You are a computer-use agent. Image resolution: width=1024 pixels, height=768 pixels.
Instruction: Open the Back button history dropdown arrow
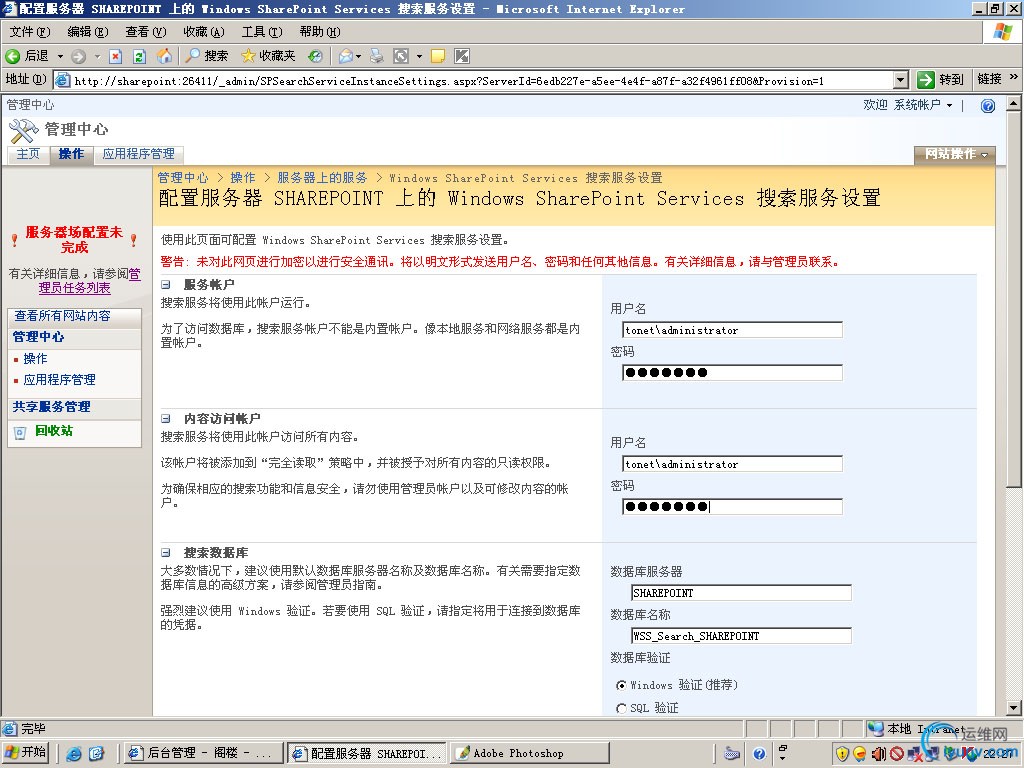click(60, 56)
